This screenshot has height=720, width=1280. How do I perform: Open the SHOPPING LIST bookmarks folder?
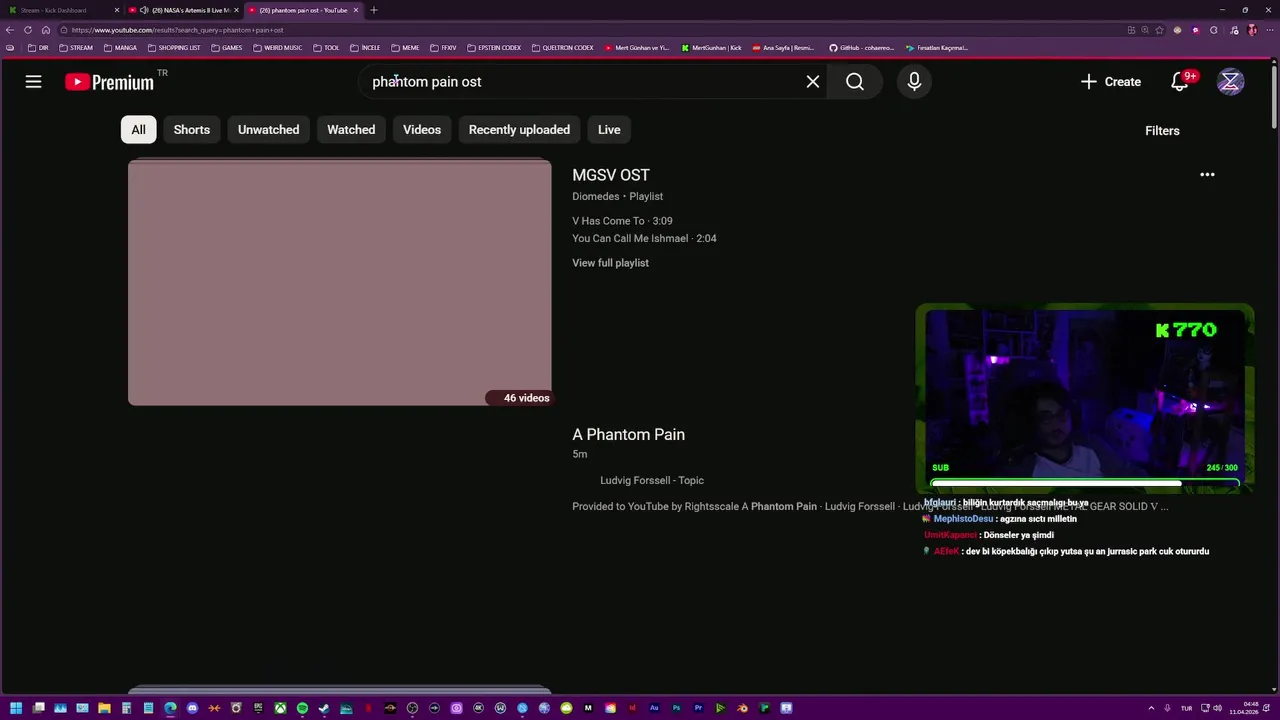[174, 48]
